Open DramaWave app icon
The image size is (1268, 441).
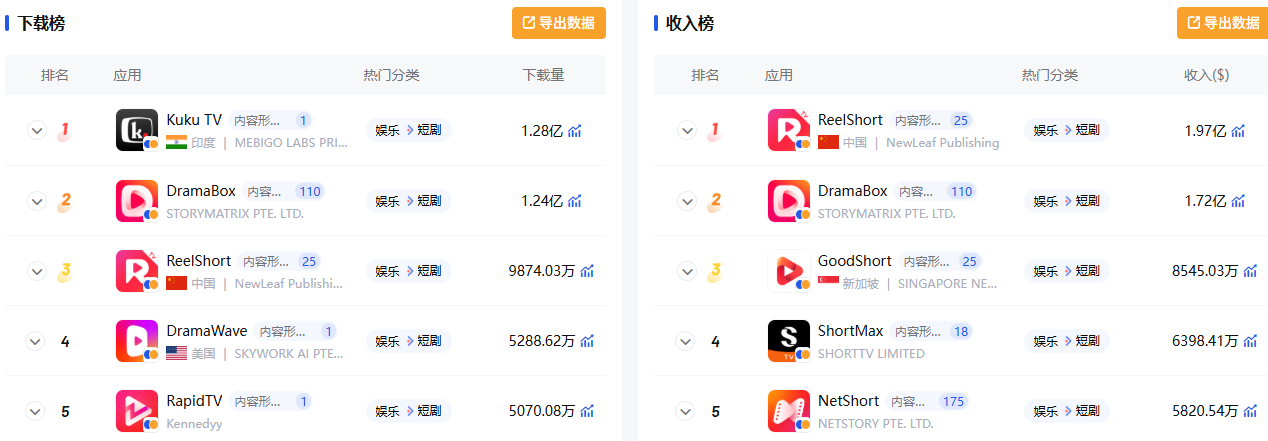pos(137,341)
